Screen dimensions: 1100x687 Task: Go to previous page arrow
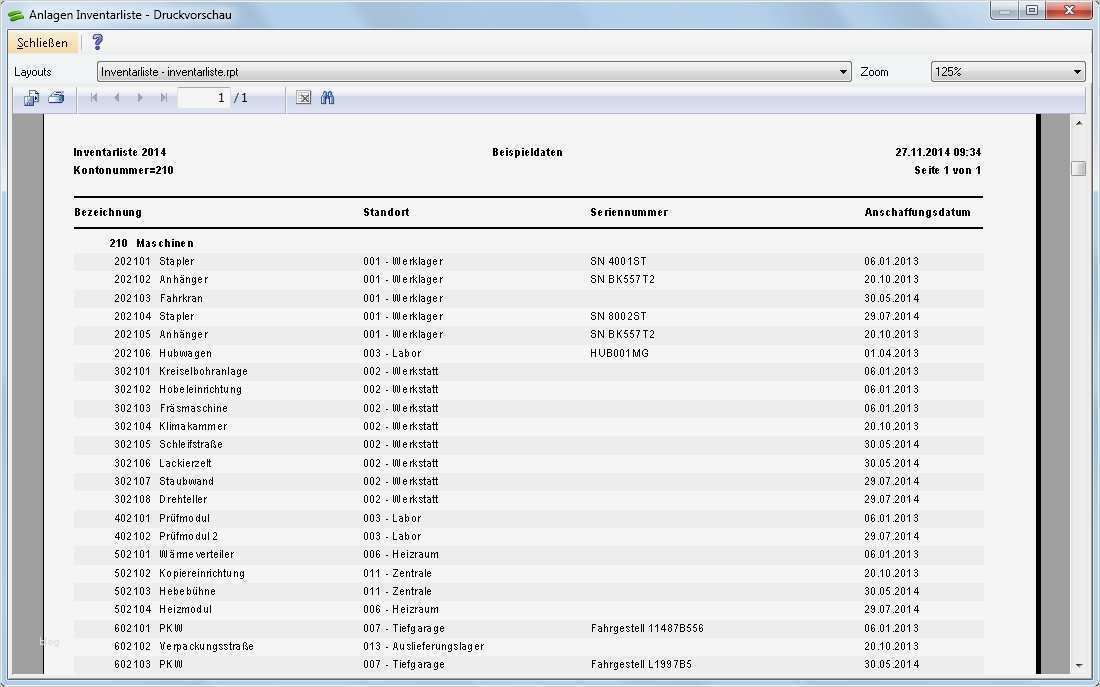pyautogui.click(x=117, y=98)
